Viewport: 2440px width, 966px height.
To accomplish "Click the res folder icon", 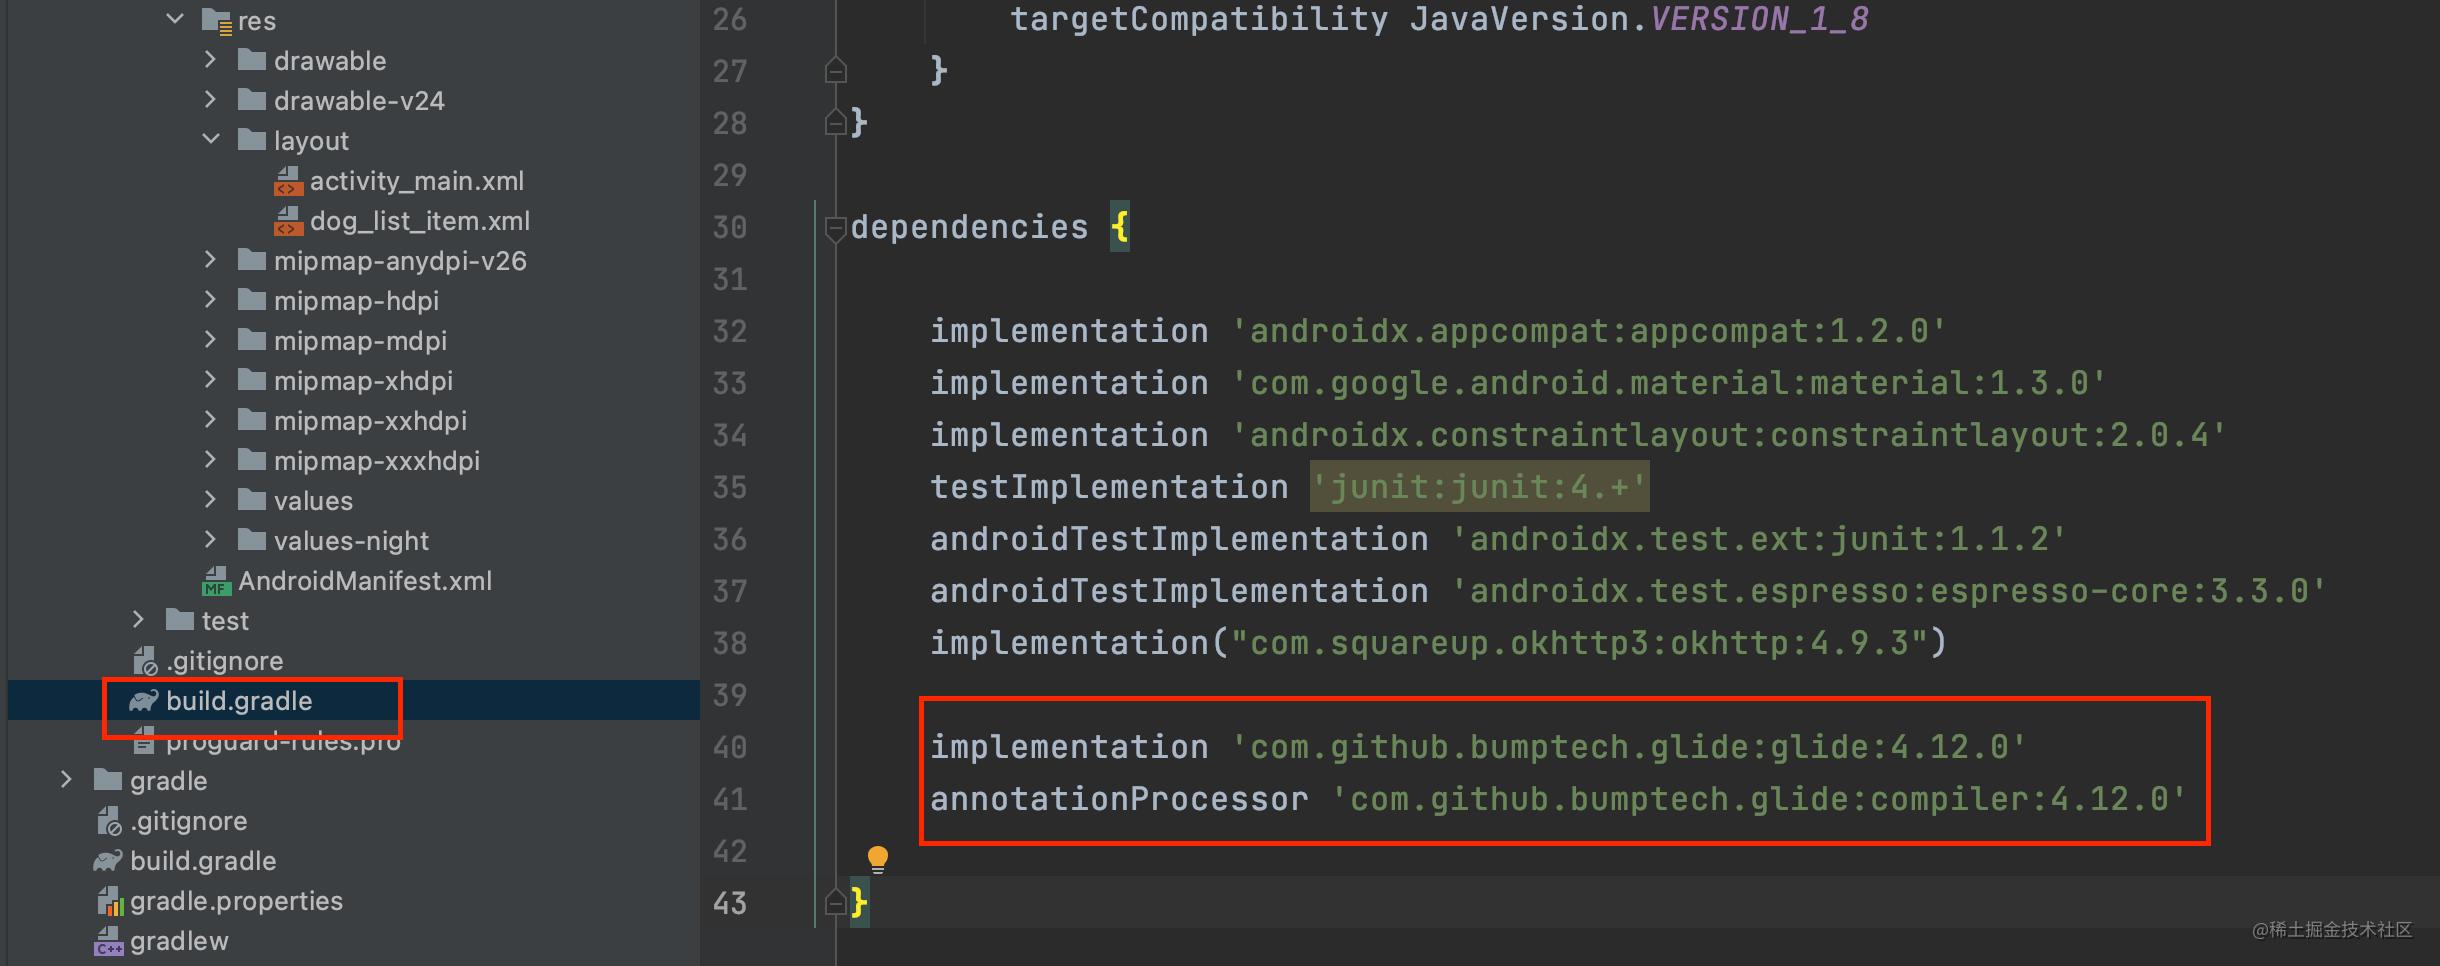I will (216, 20).
